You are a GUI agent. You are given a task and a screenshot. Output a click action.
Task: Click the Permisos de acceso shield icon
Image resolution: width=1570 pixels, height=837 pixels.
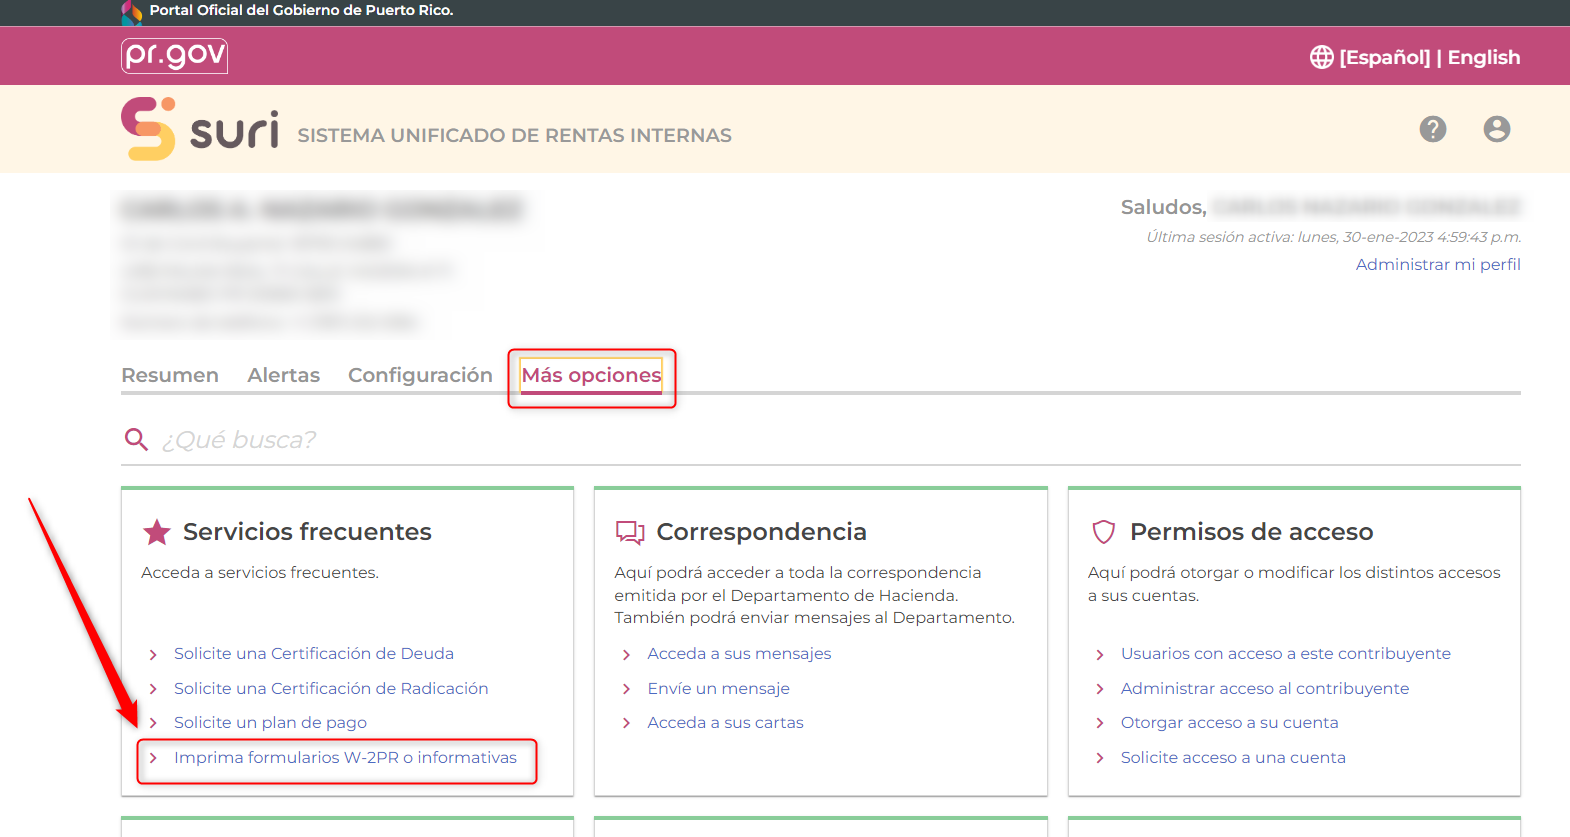pyautogui.click(x=1103, y=532)
